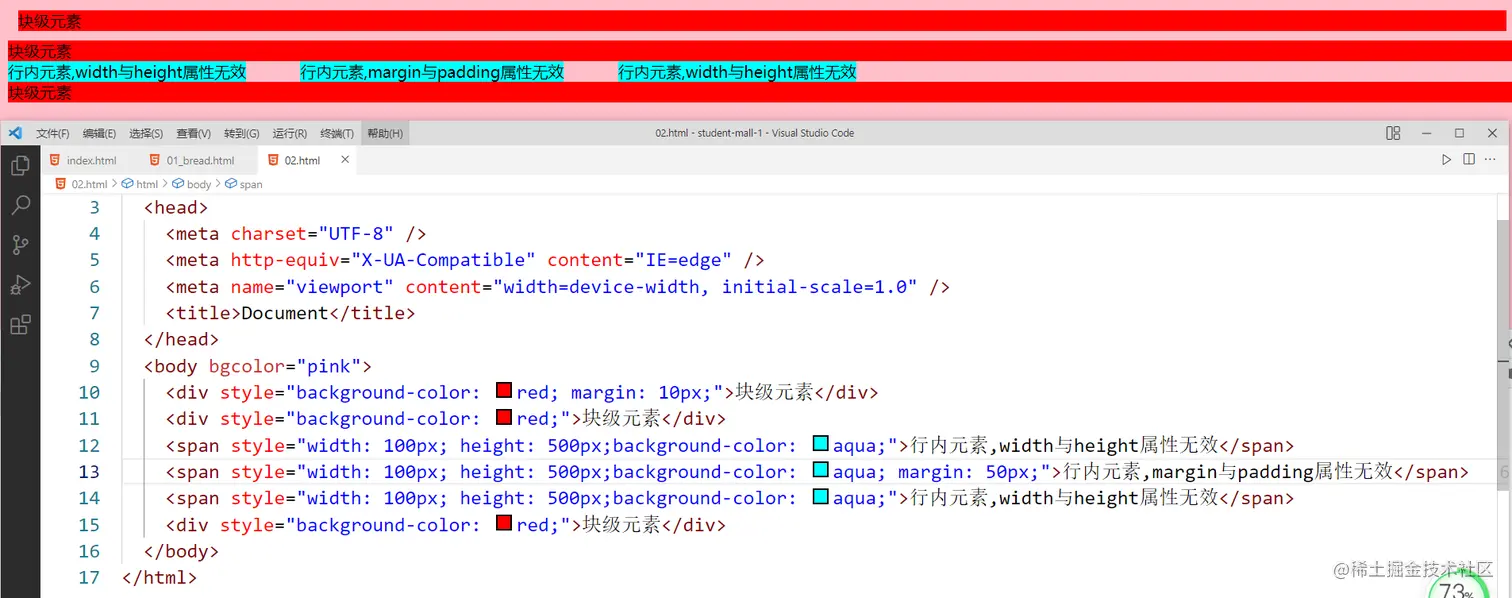Click the closing </body> tag
1512x598 pixels.
click(181, 551)
